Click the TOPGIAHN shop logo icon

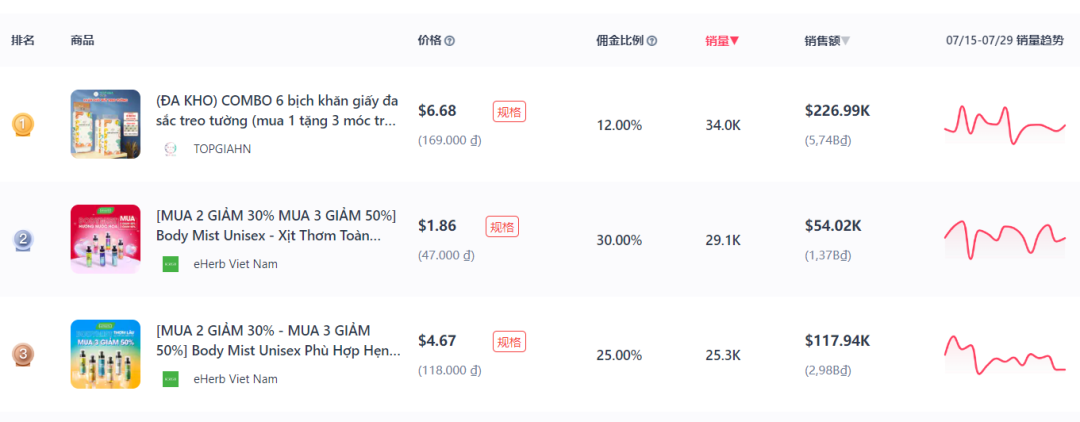170,149
